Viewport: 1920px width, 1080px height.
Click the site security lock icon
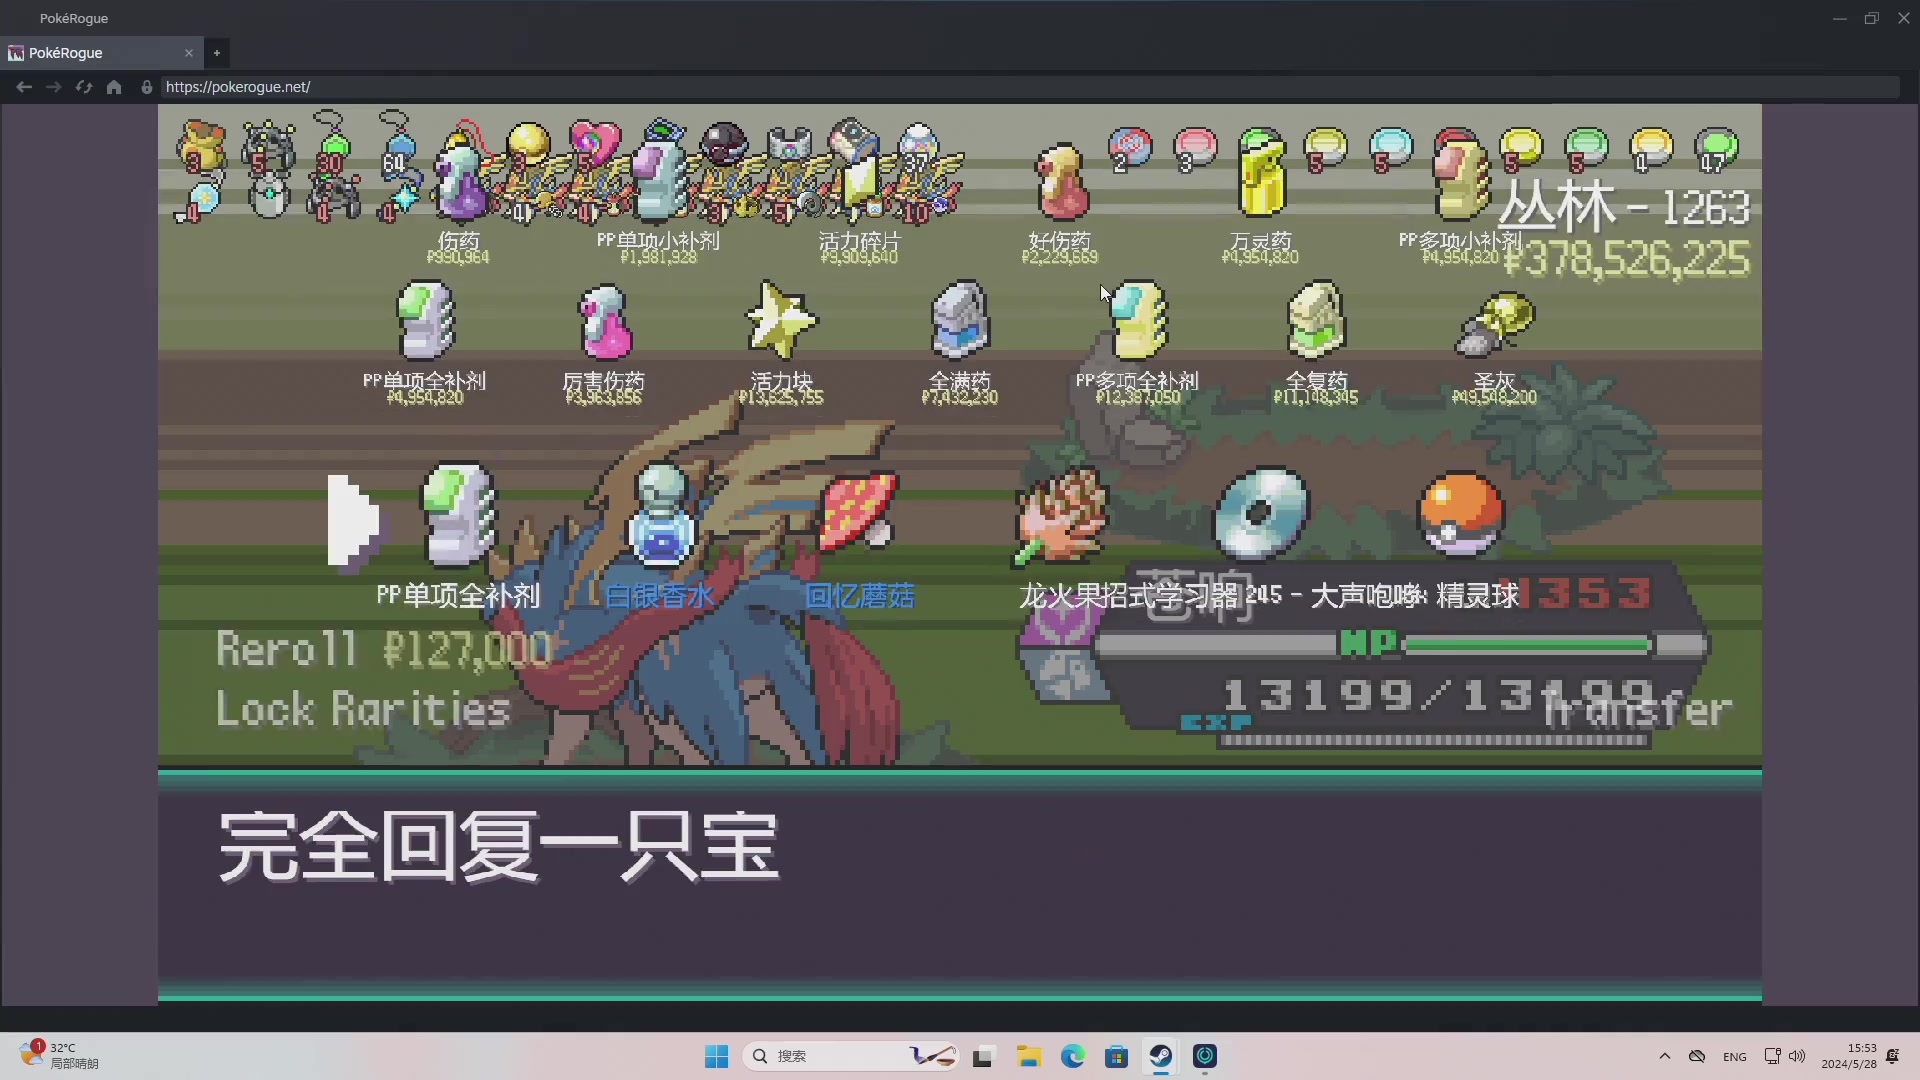(147, 87)
